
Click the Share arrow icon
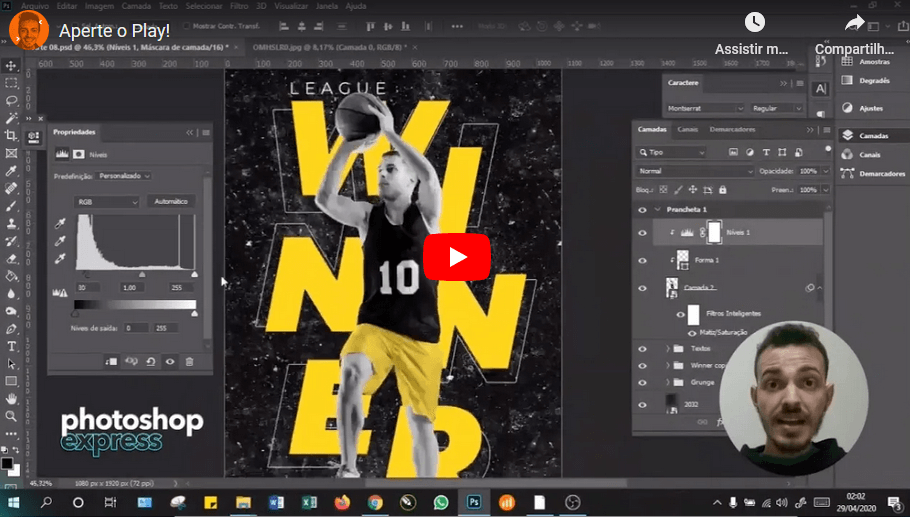tap(854, 23)
